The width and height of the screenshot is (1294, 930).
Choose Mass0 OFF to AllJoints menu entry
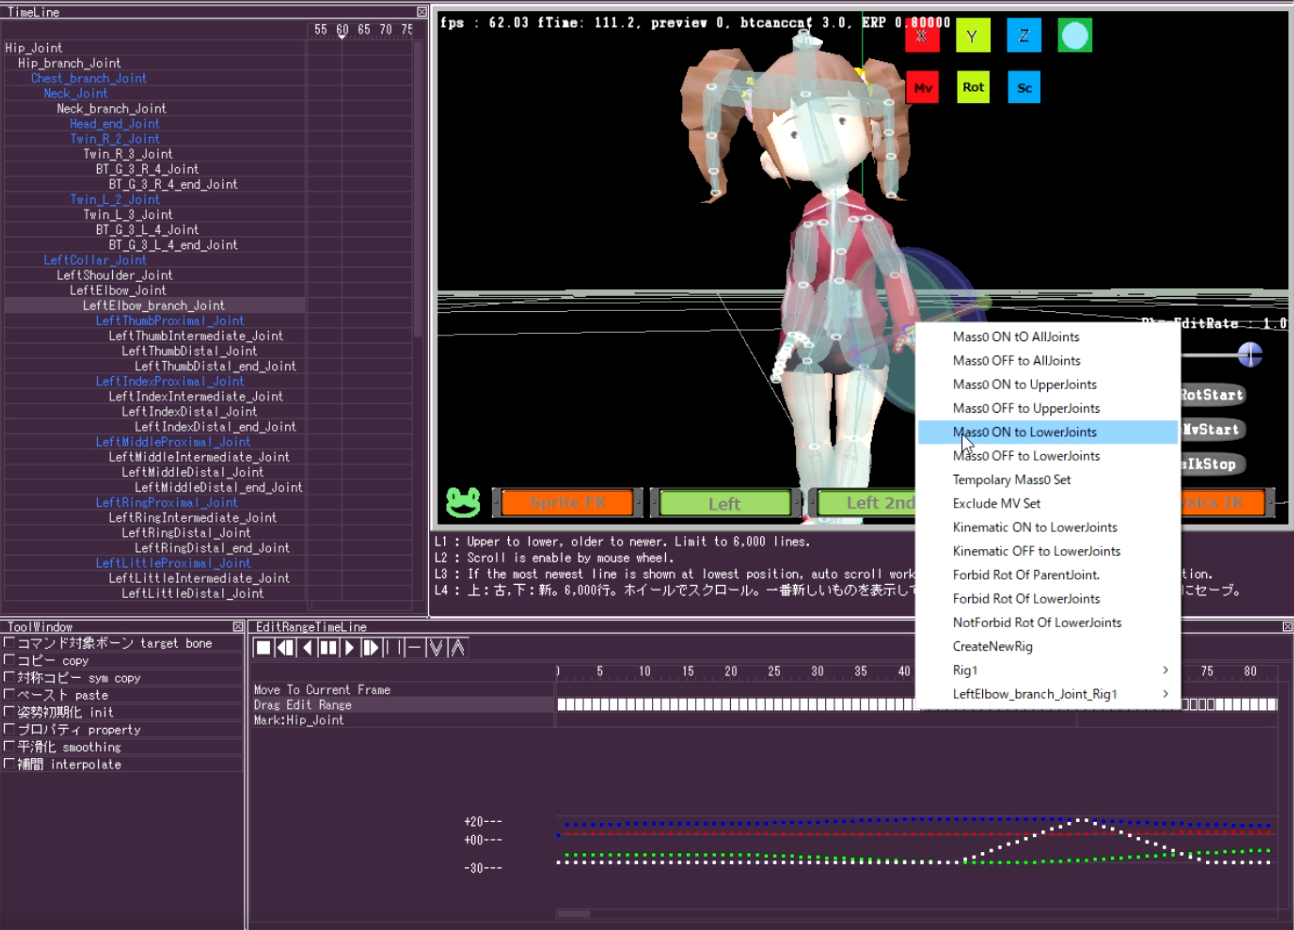[1016, 361]
